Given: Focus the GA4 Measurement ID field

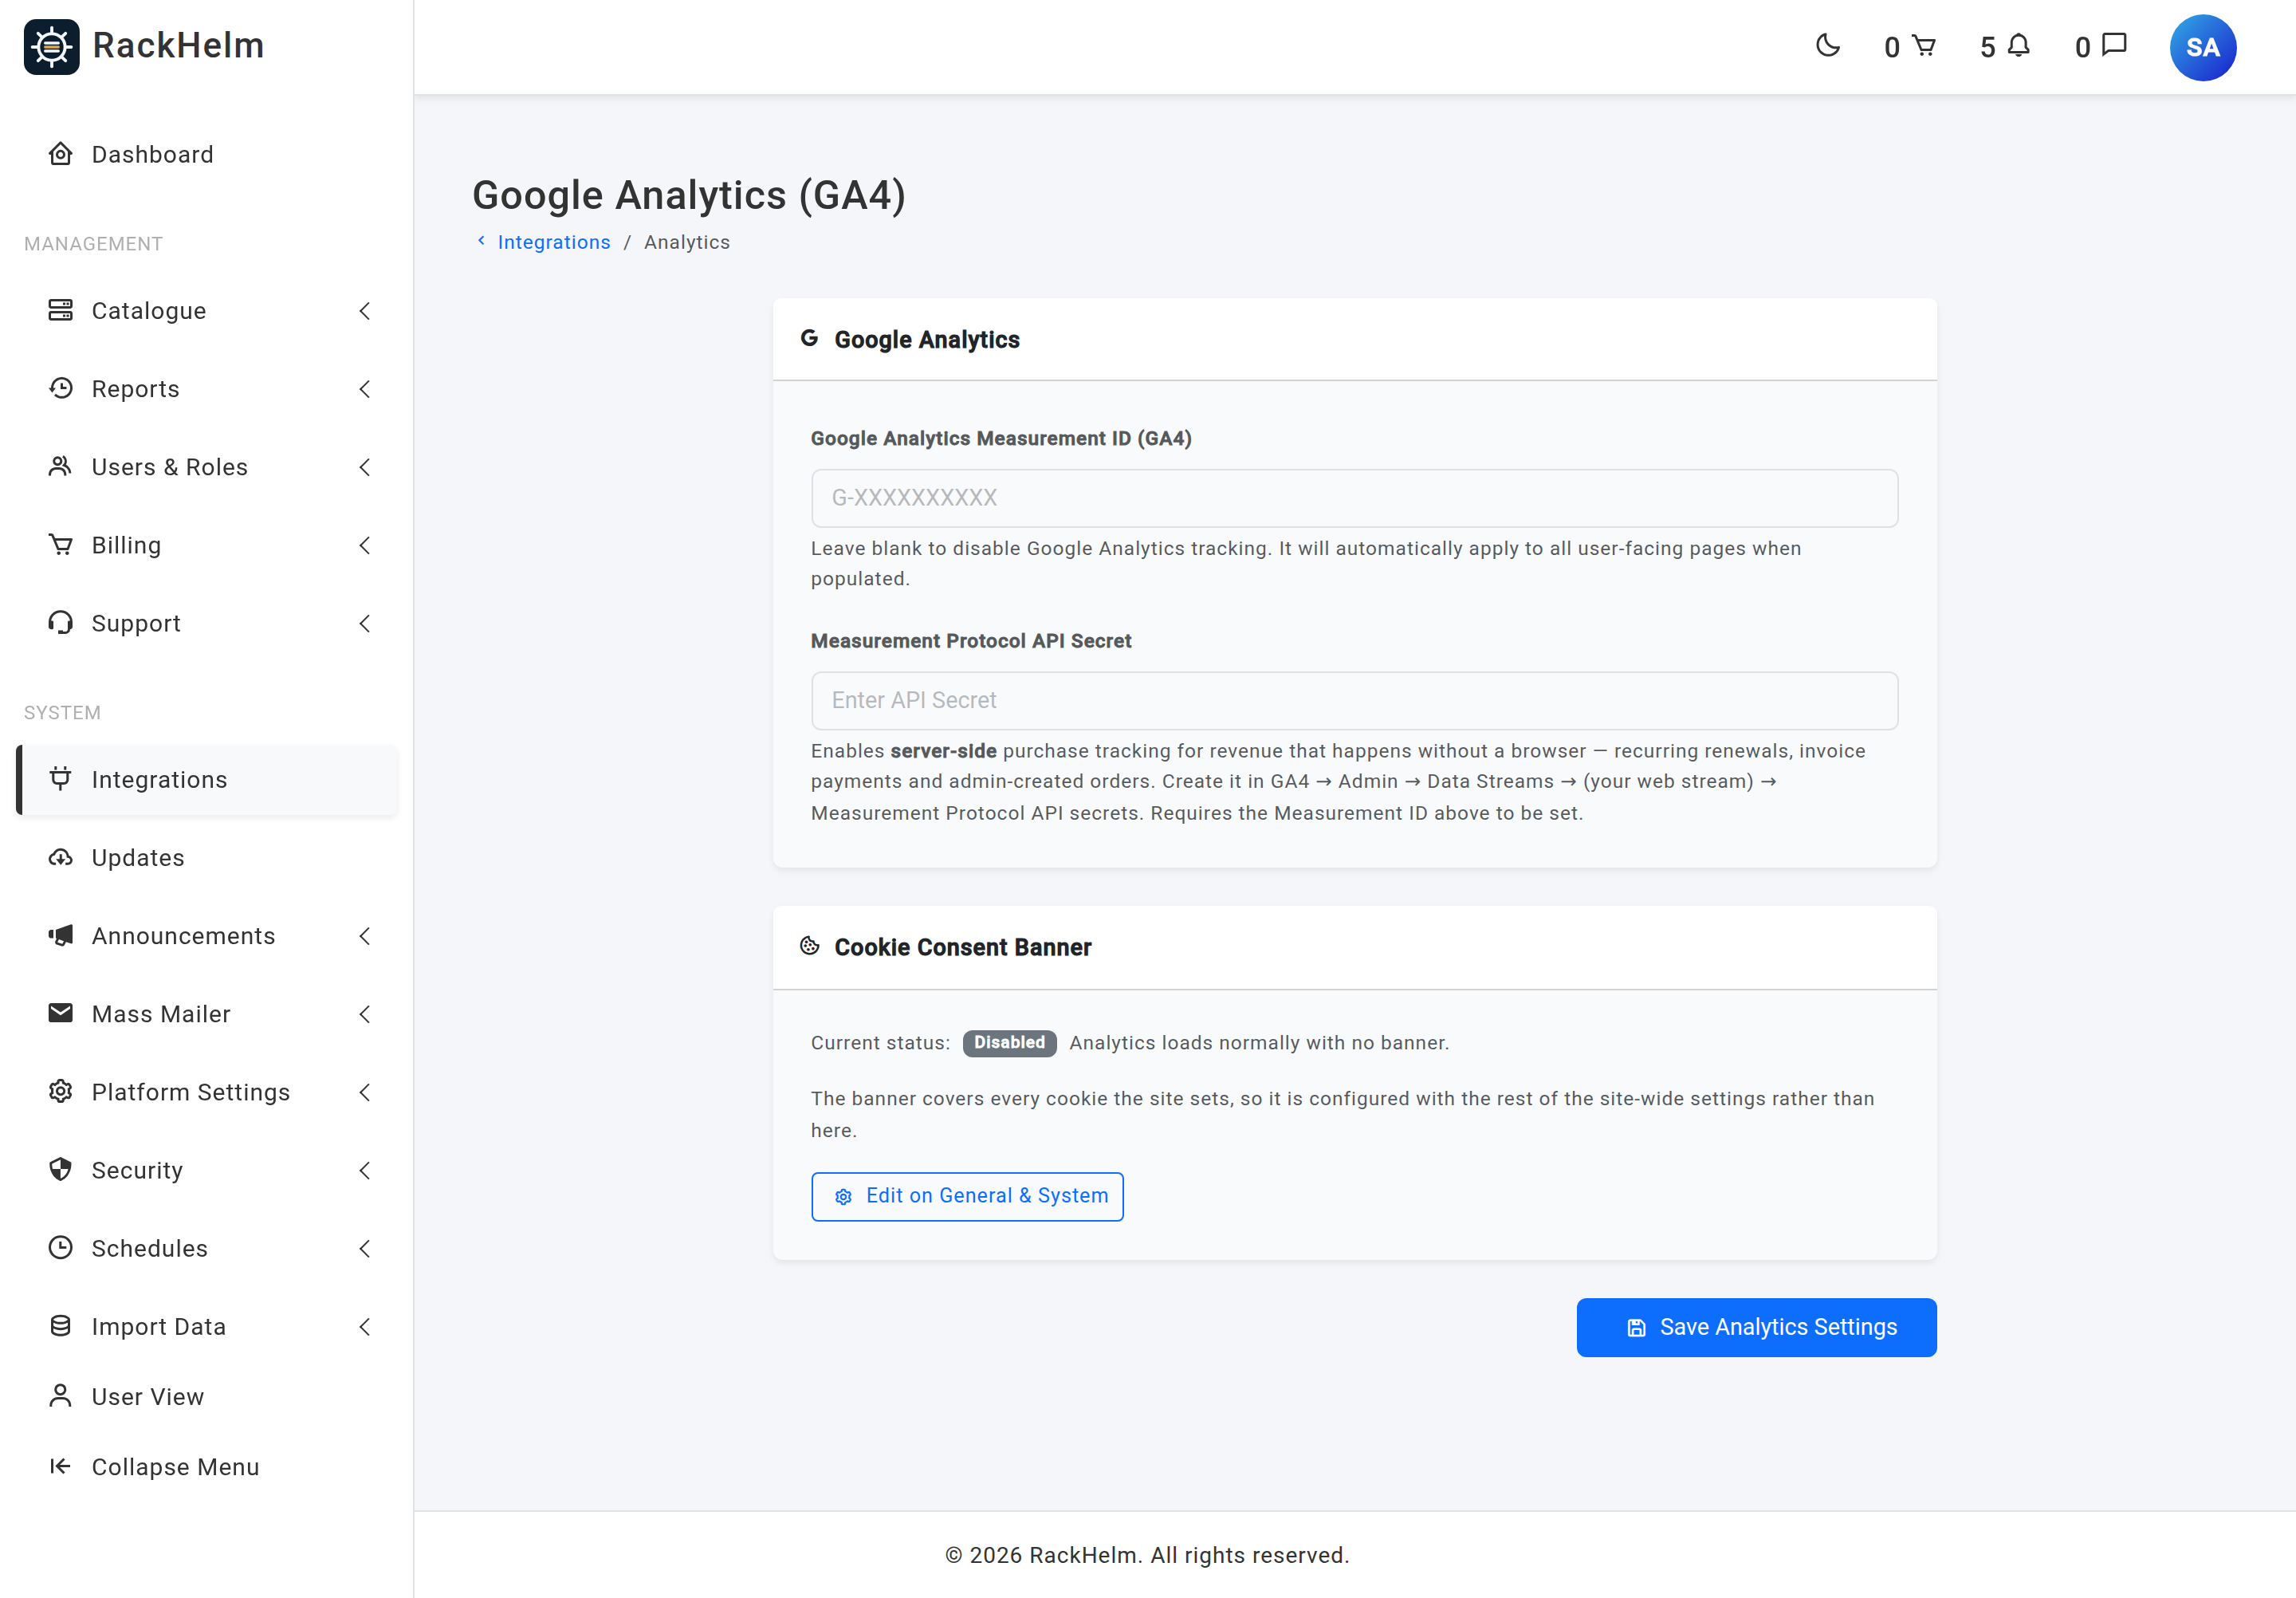Looking at the screenshot, I should [1354, 498].
